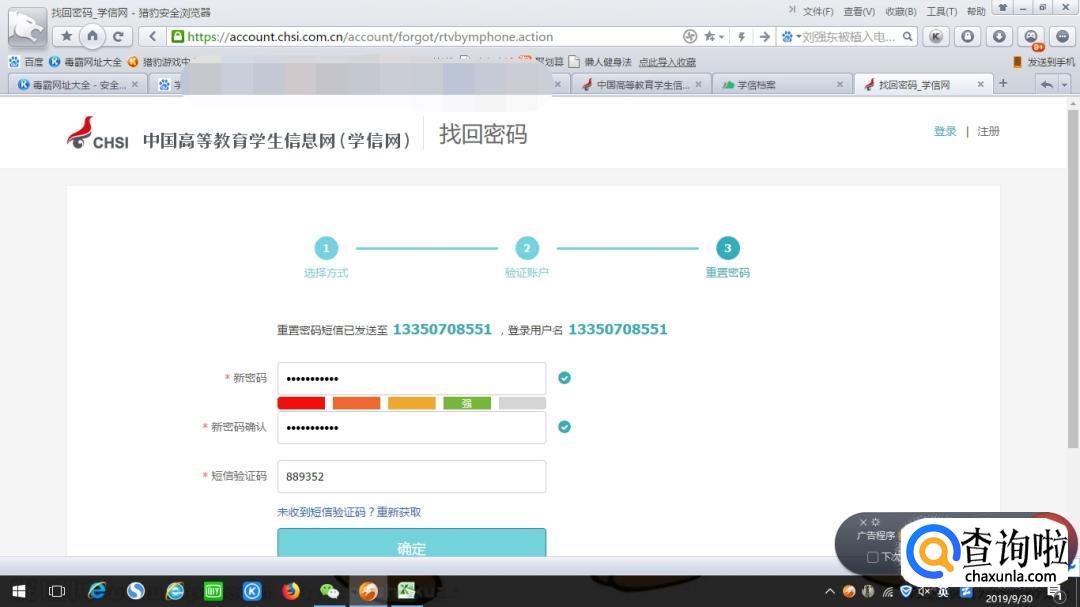The image size is (1080, 607).
Task: Click the 短信验证码 input field
Action: pos(411,476)
